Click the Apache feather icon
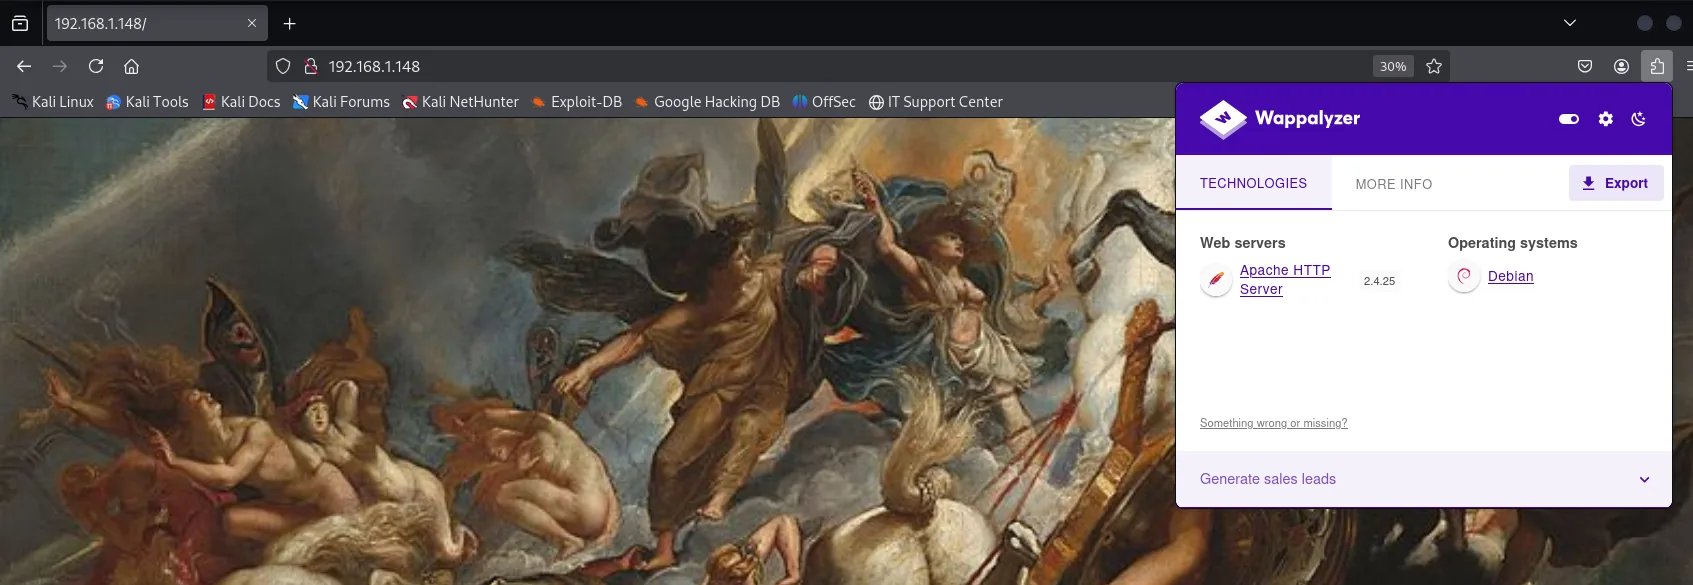1693x585 pixels. point(1216,280)
